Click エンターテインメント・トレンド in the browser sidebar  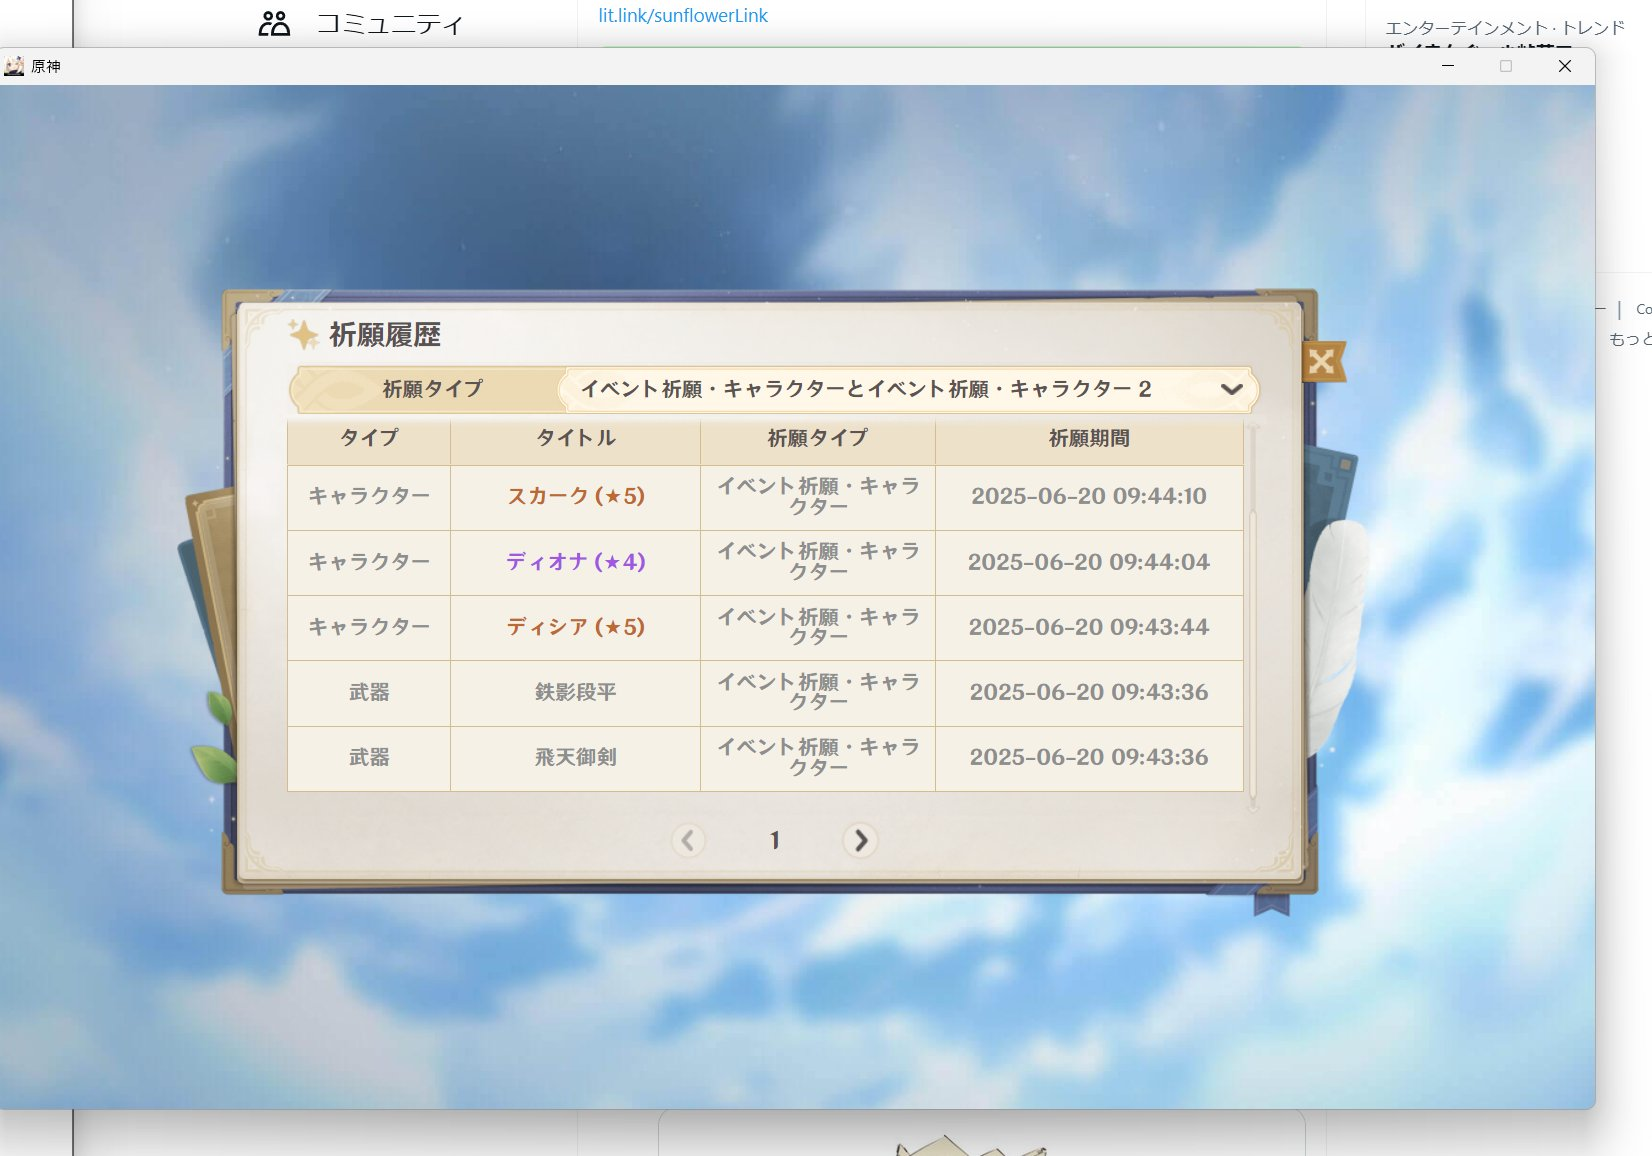pyautogui.click(x=1505, y=28)
